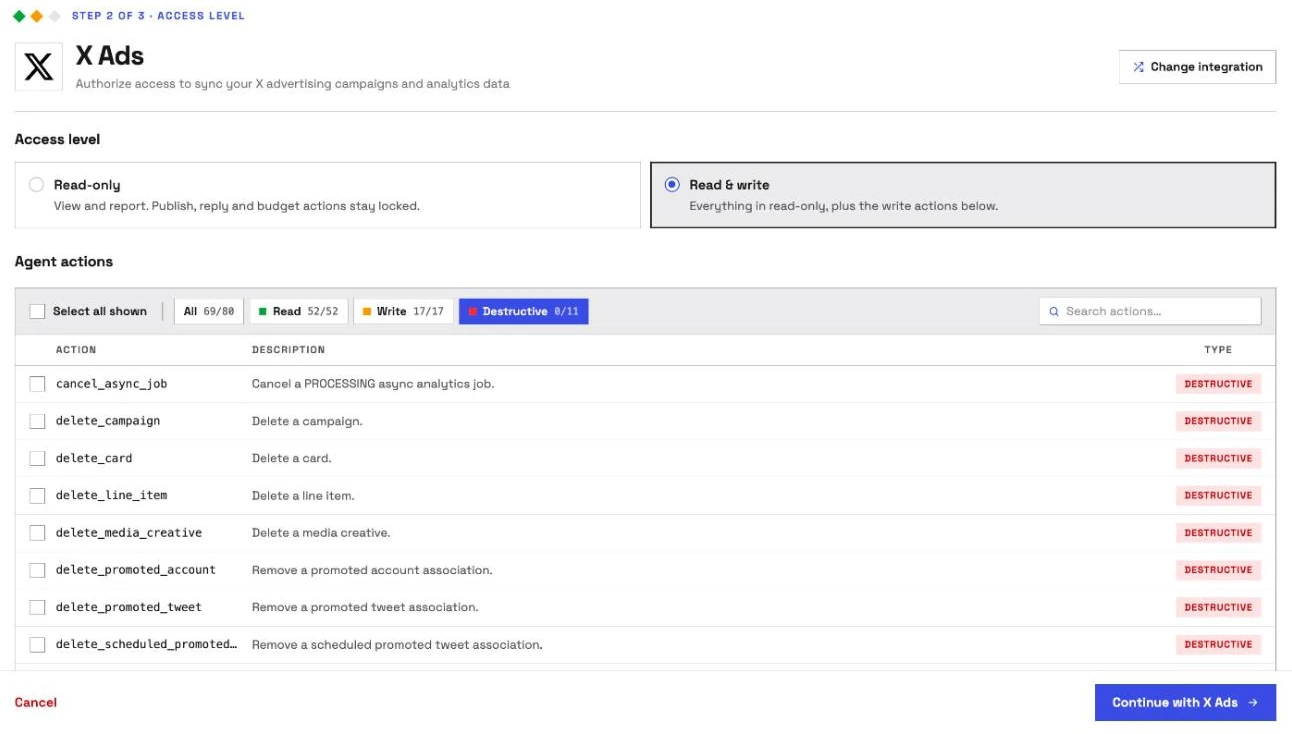Toggle the delete_line_item checkbox
Screen dimensions: 1292x734
[x=37, y=496]
